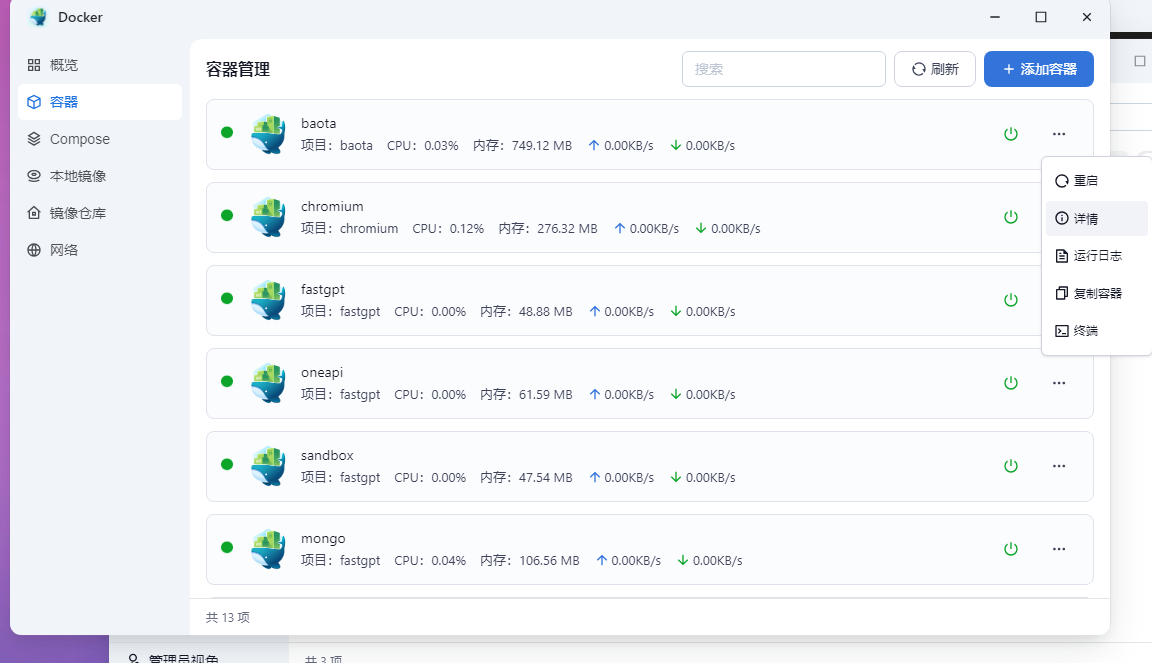Open the Compose section
The width and height of the screenshot is (1152, 663).
click(99, 139)
